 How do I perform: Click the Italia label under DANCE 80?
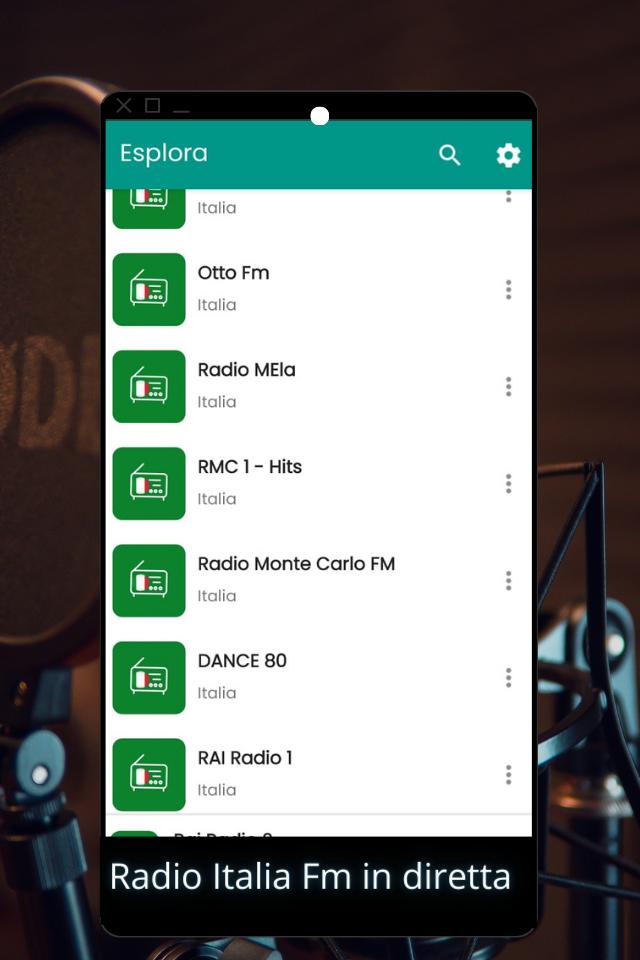point(216,693)
